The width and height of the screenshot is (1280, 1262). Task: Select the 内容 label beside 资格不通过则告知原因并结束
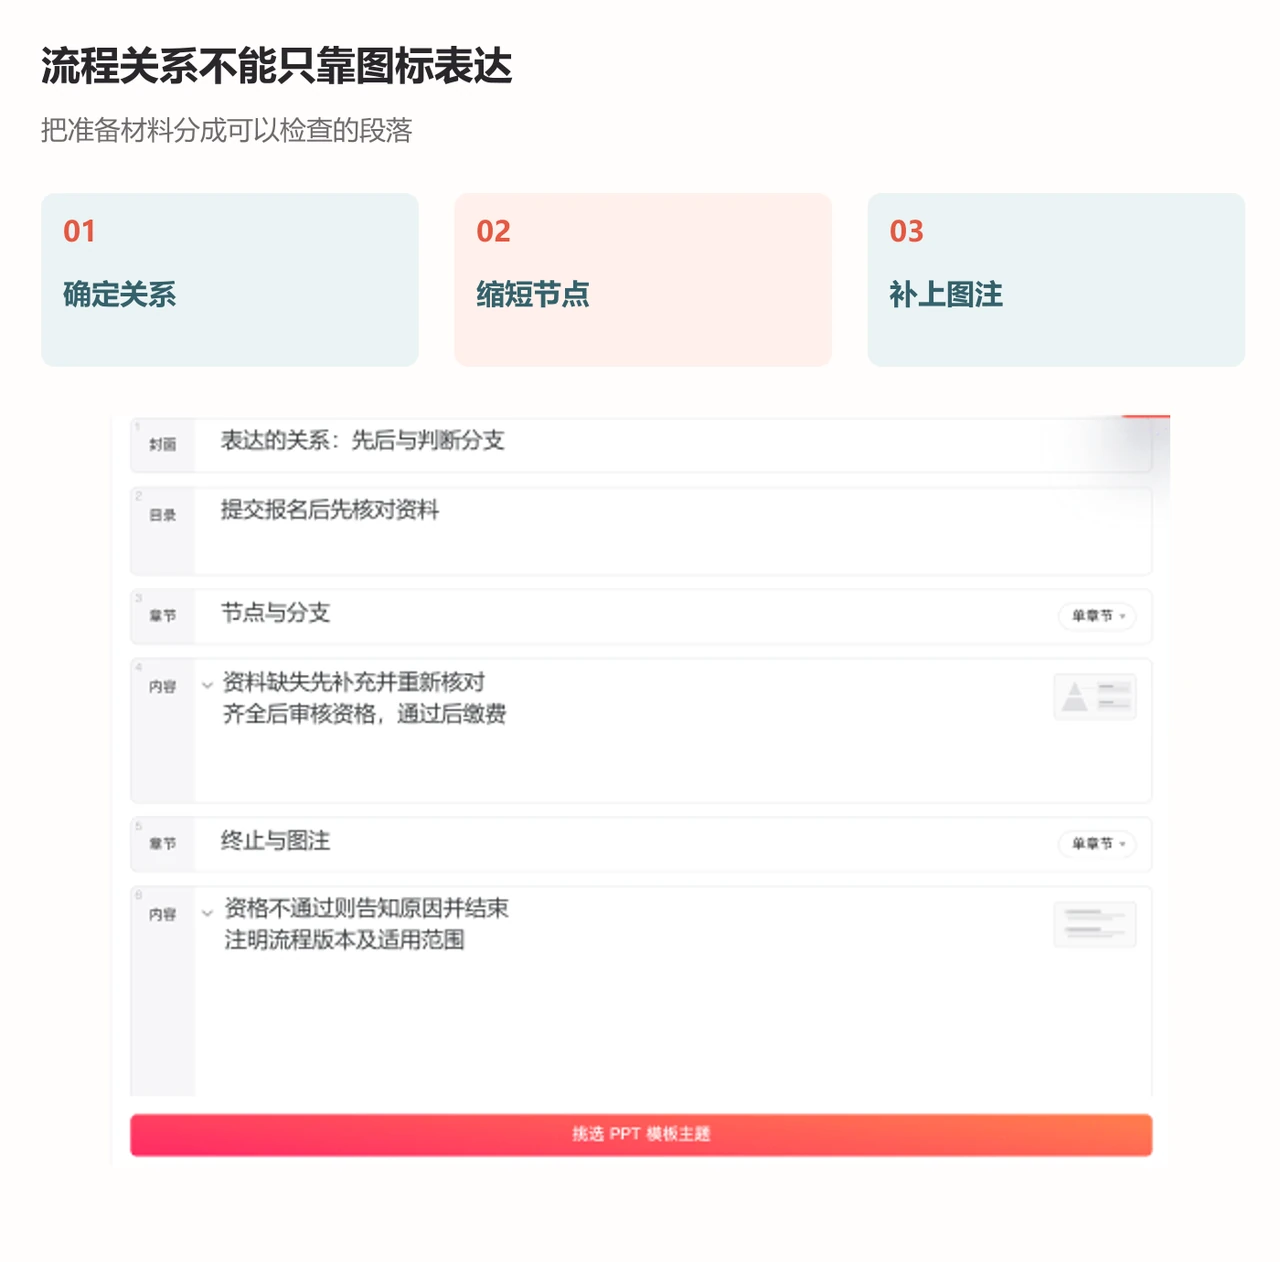click(163, 915)
